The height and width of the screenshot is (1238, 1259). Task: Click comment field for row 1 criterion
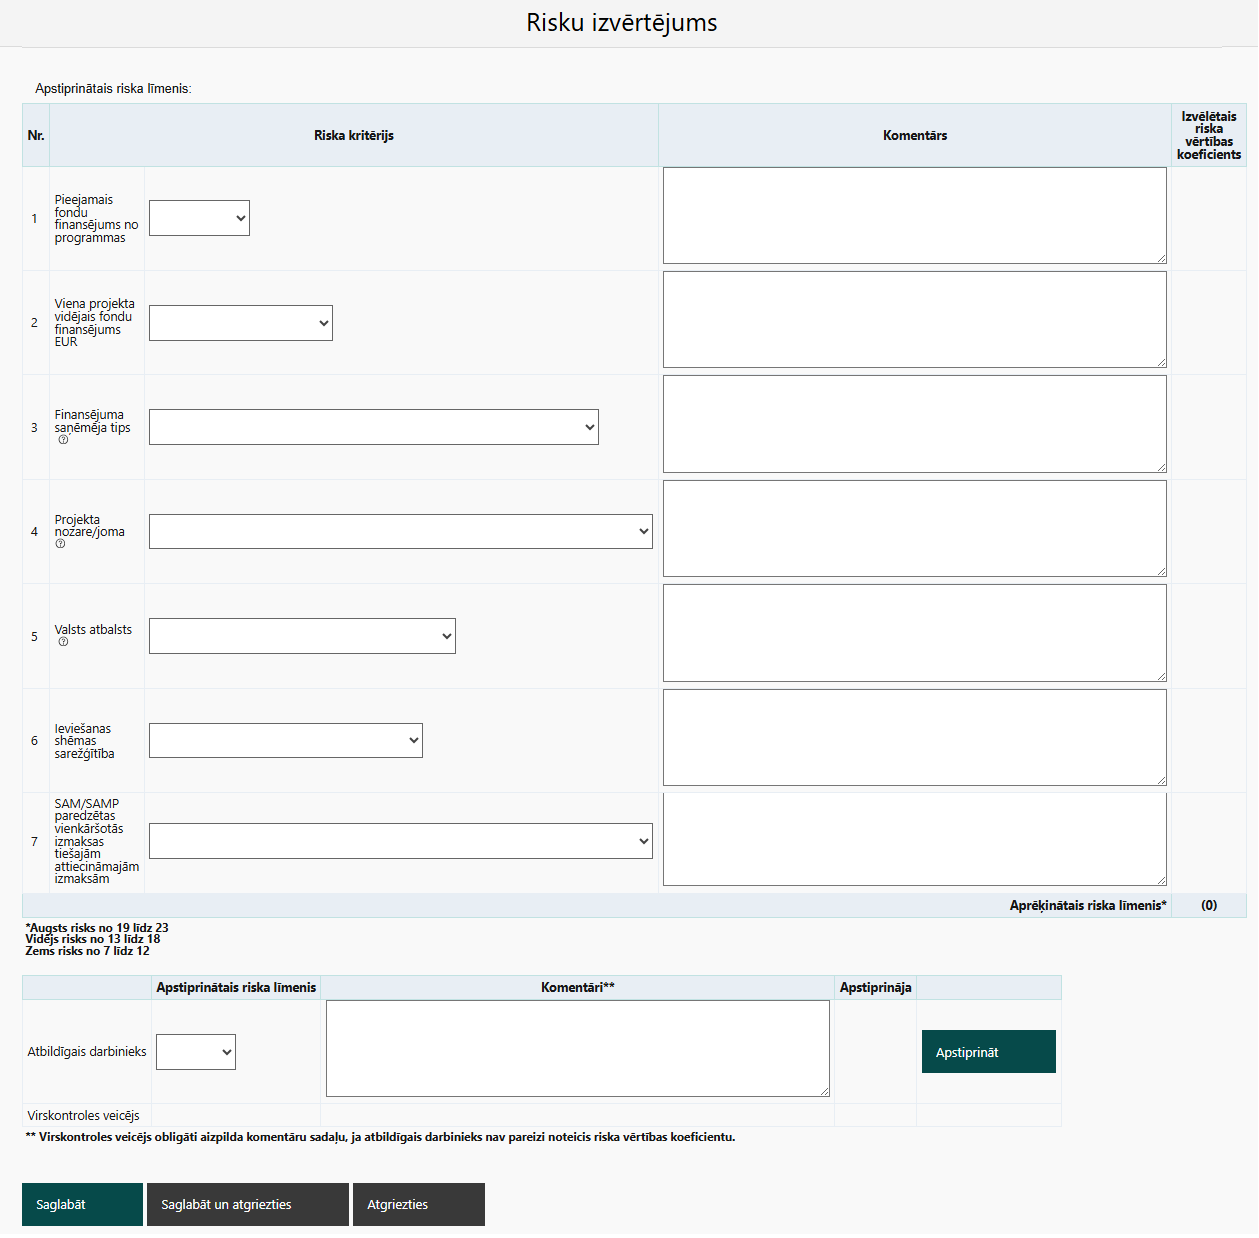[914, 215]
